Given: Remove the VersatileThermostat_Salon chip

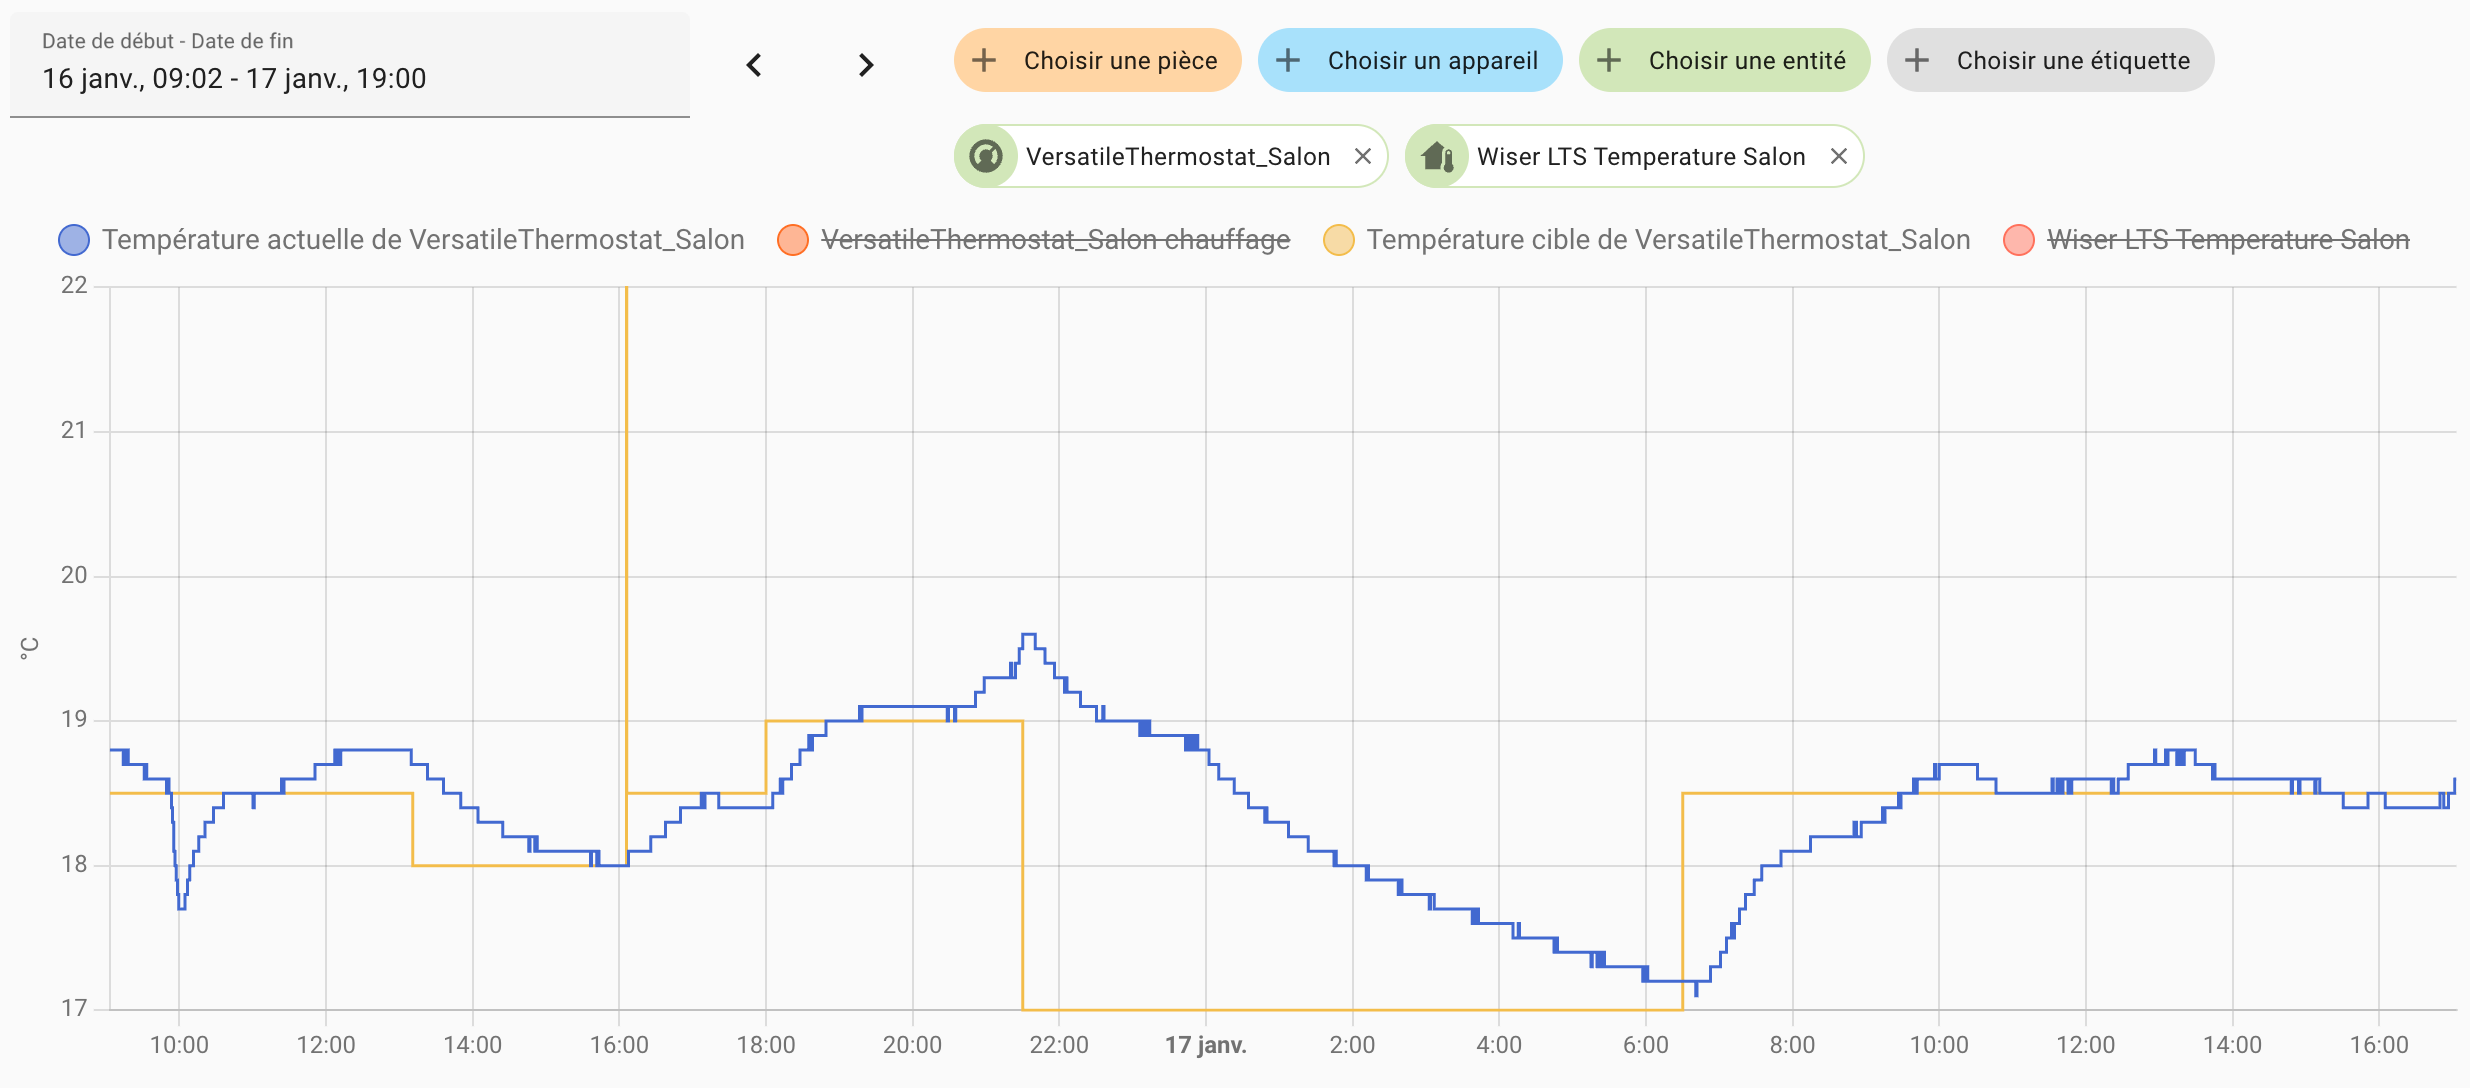Looking at the screenshot, I should (x=1362, y=156).
